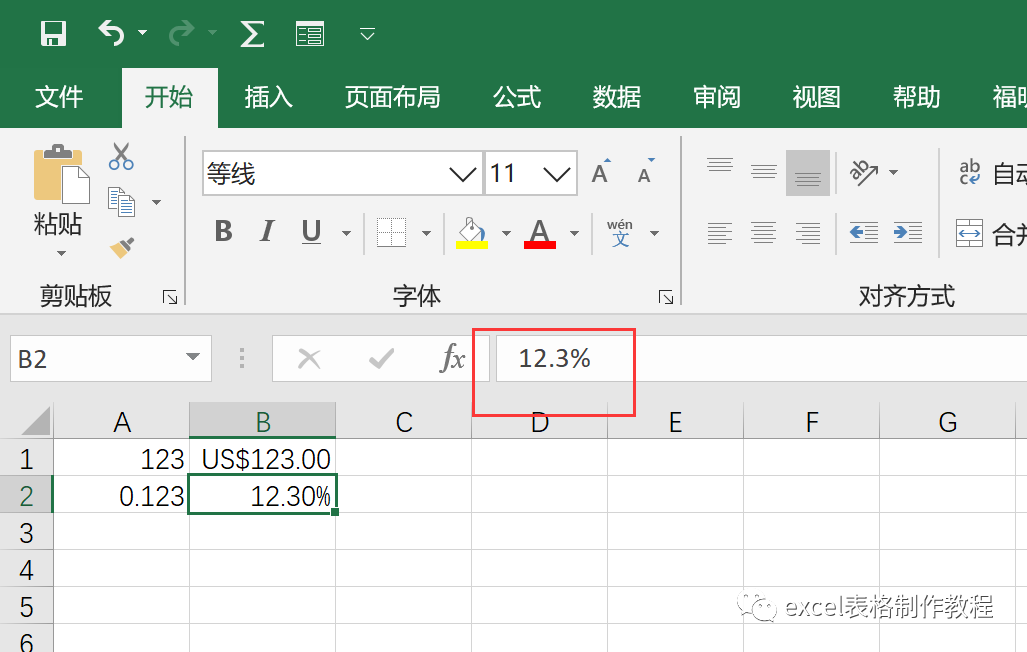
Task: Open the 公式 tab
Action: (517, 97)
